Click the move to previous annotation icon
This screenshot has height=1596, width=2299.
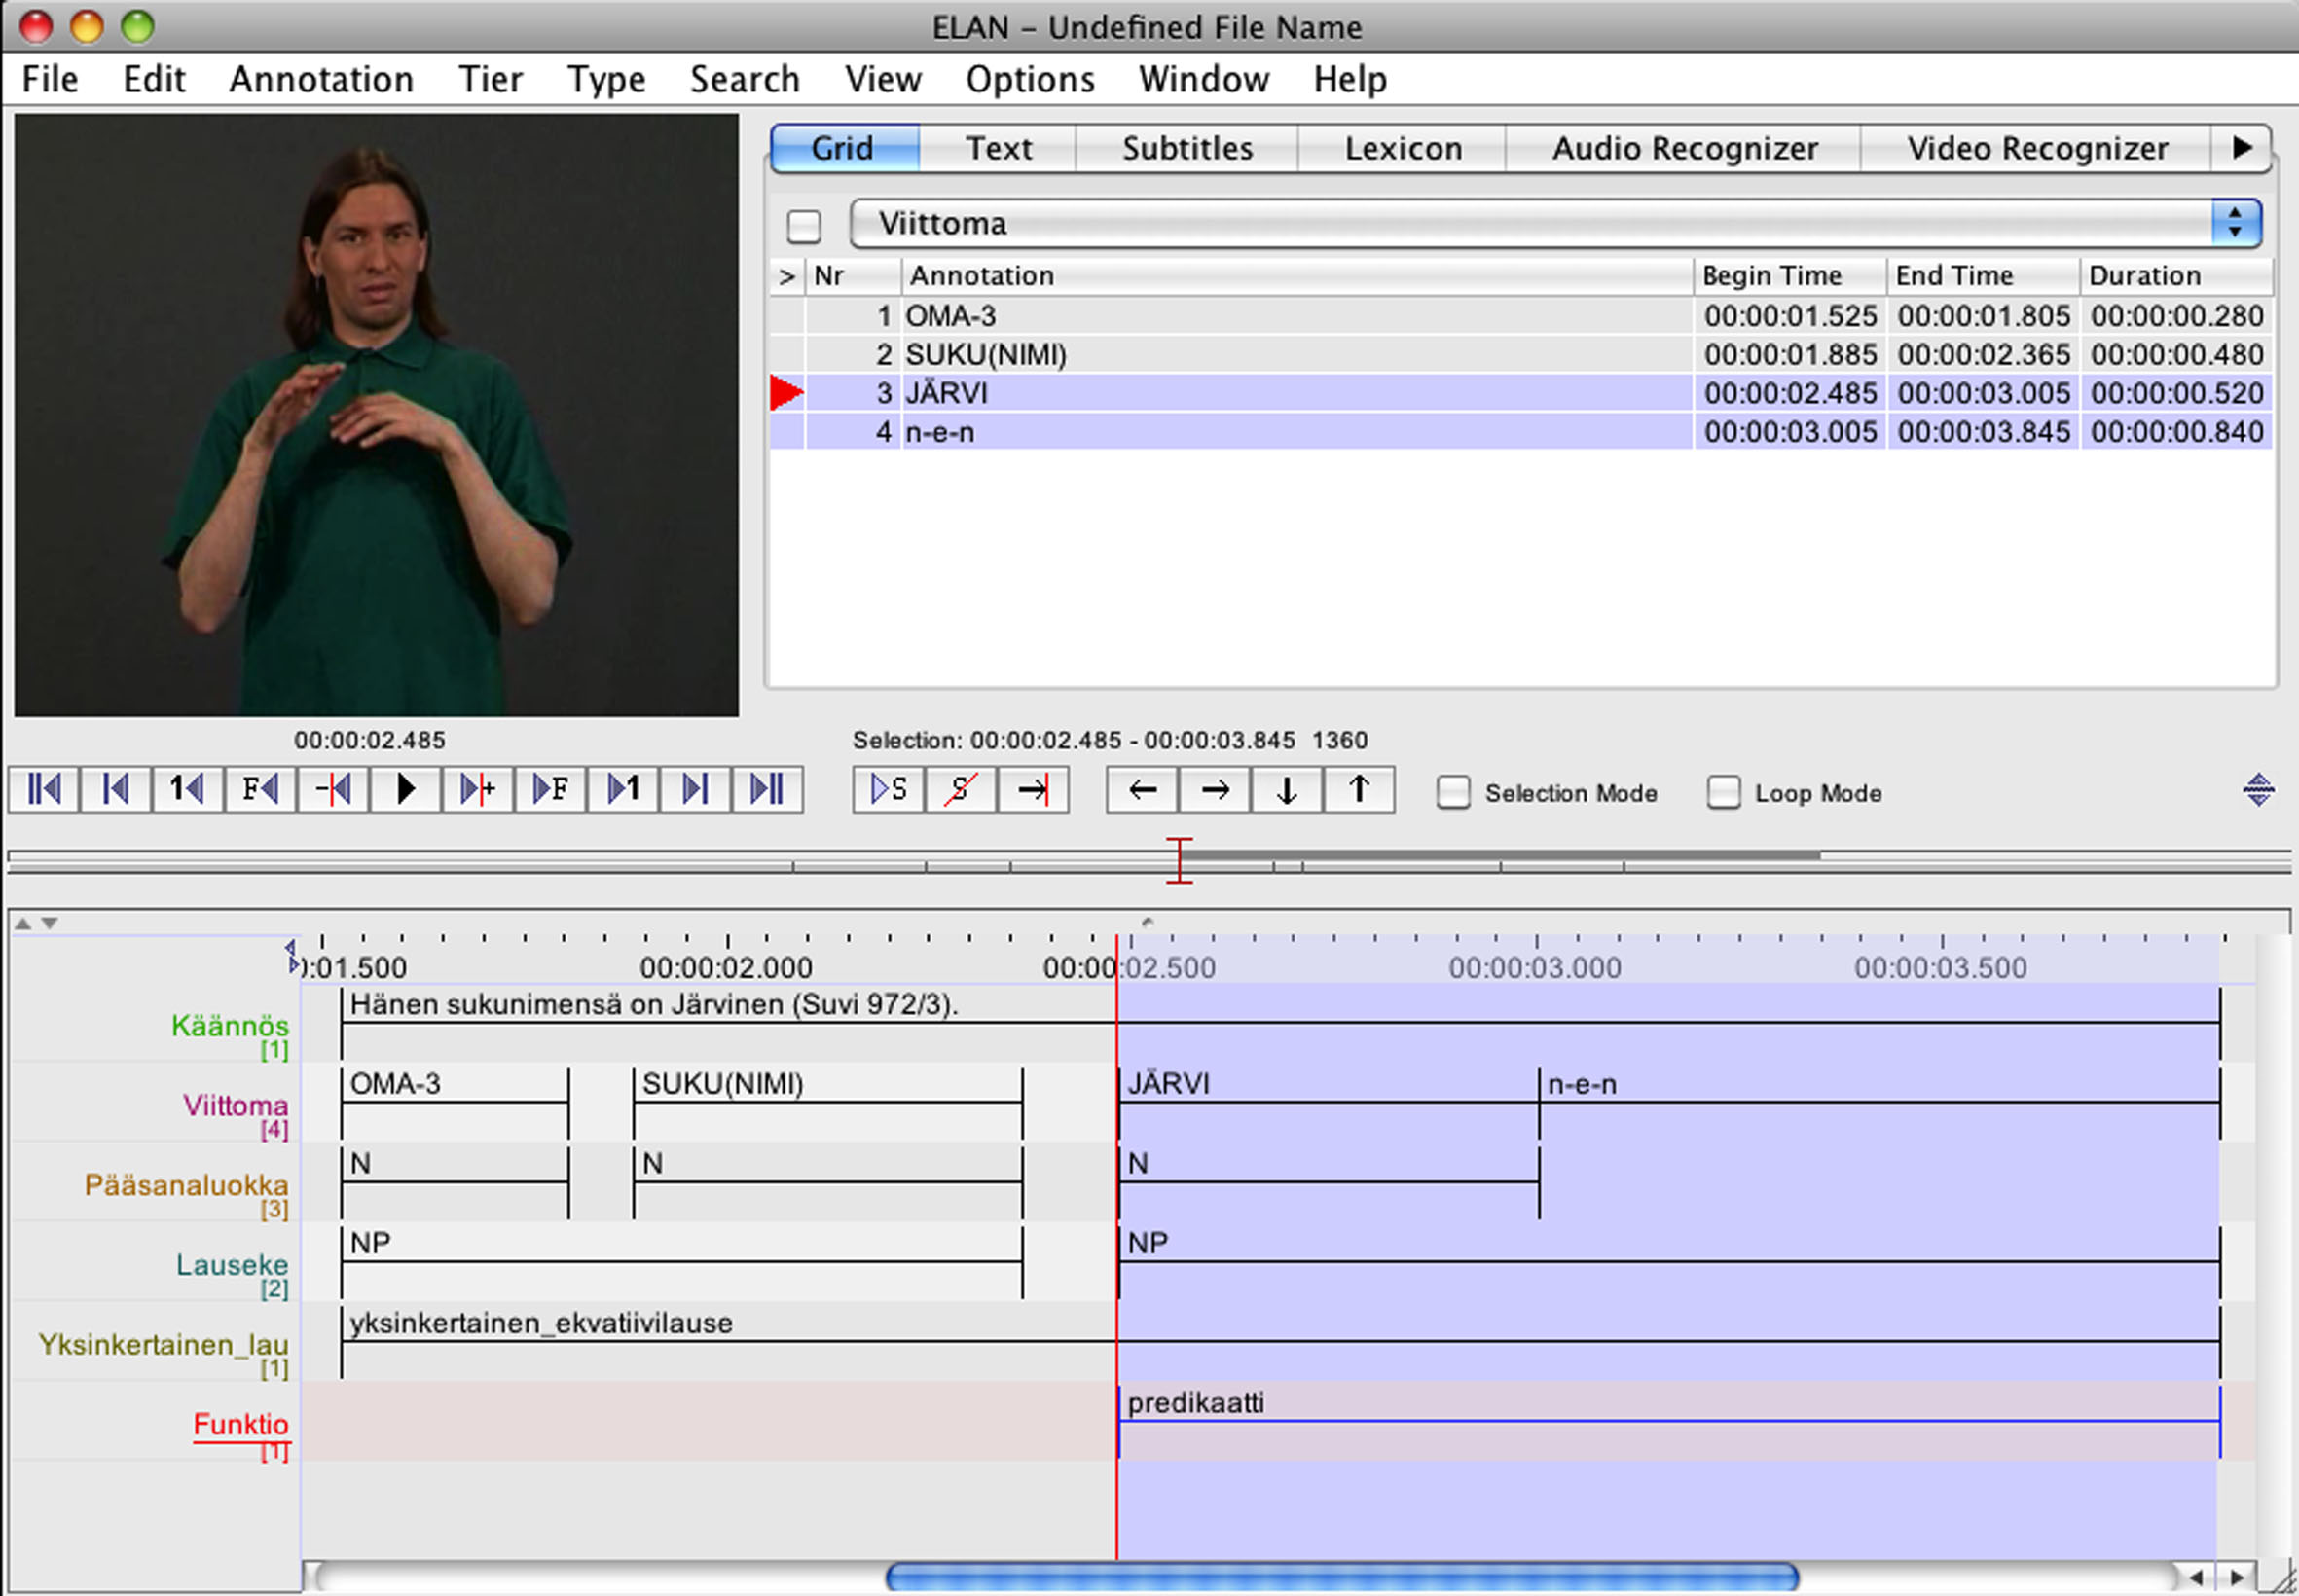[1145, 793]
